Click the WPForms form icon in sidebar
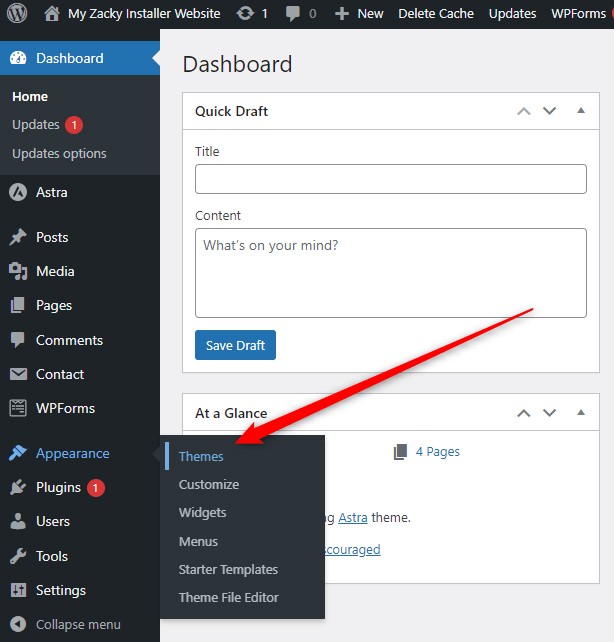Screen dimensions: 614x642 [x=18, y=408]
